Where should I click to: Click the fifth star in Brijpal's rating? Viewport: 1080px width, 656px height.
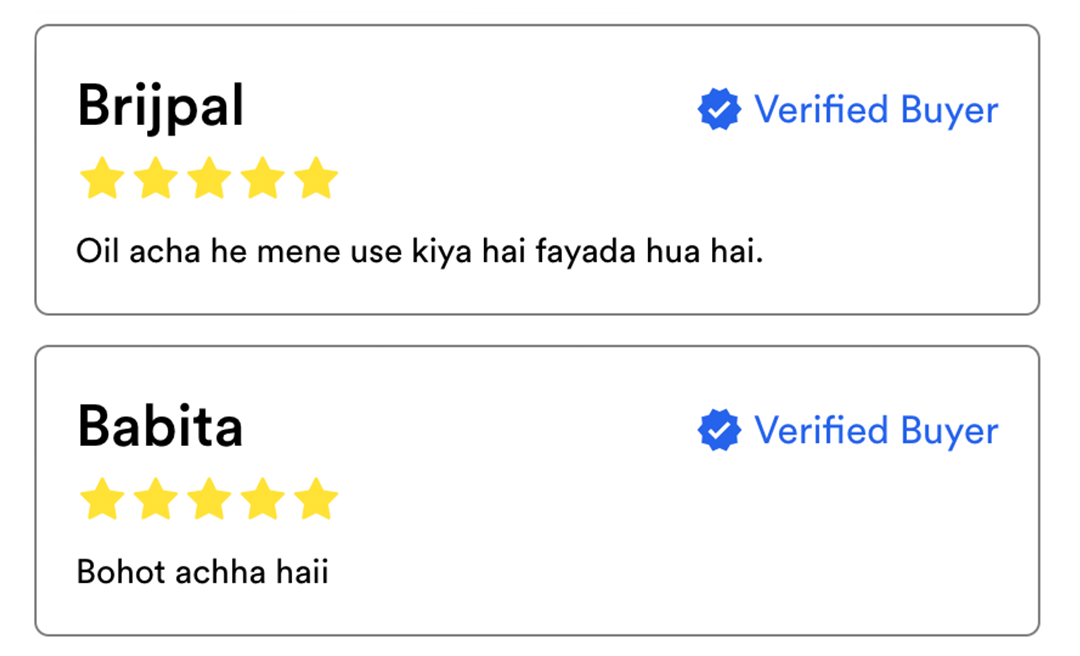coord(317,178)
